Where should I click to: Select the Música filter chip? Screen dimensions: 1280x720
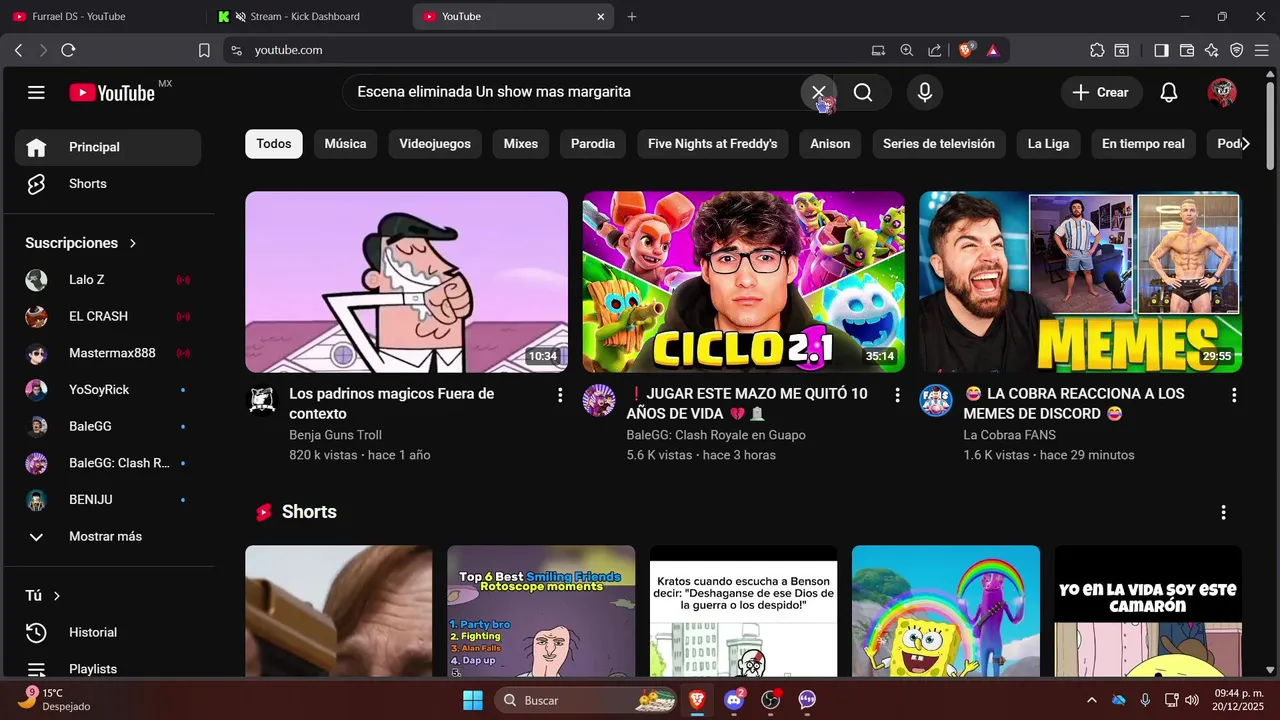345,144
